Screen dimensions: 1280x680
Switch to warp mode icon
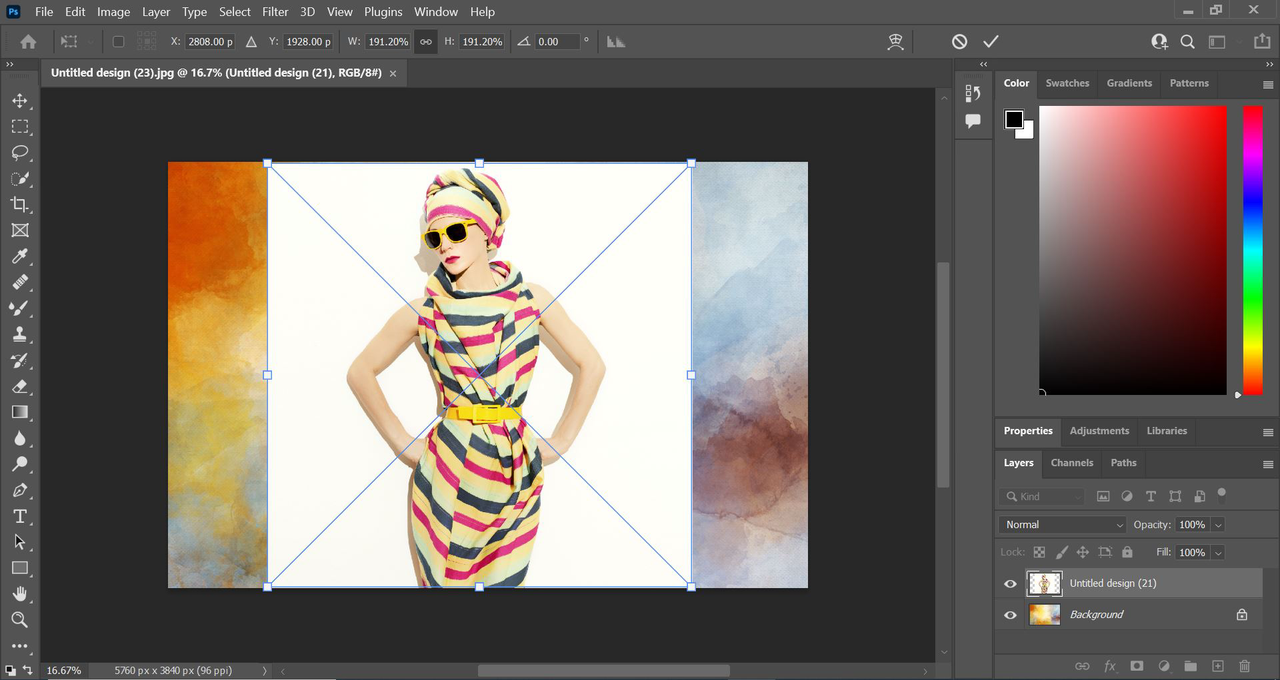pyautogui.click(x=895, y=42)
